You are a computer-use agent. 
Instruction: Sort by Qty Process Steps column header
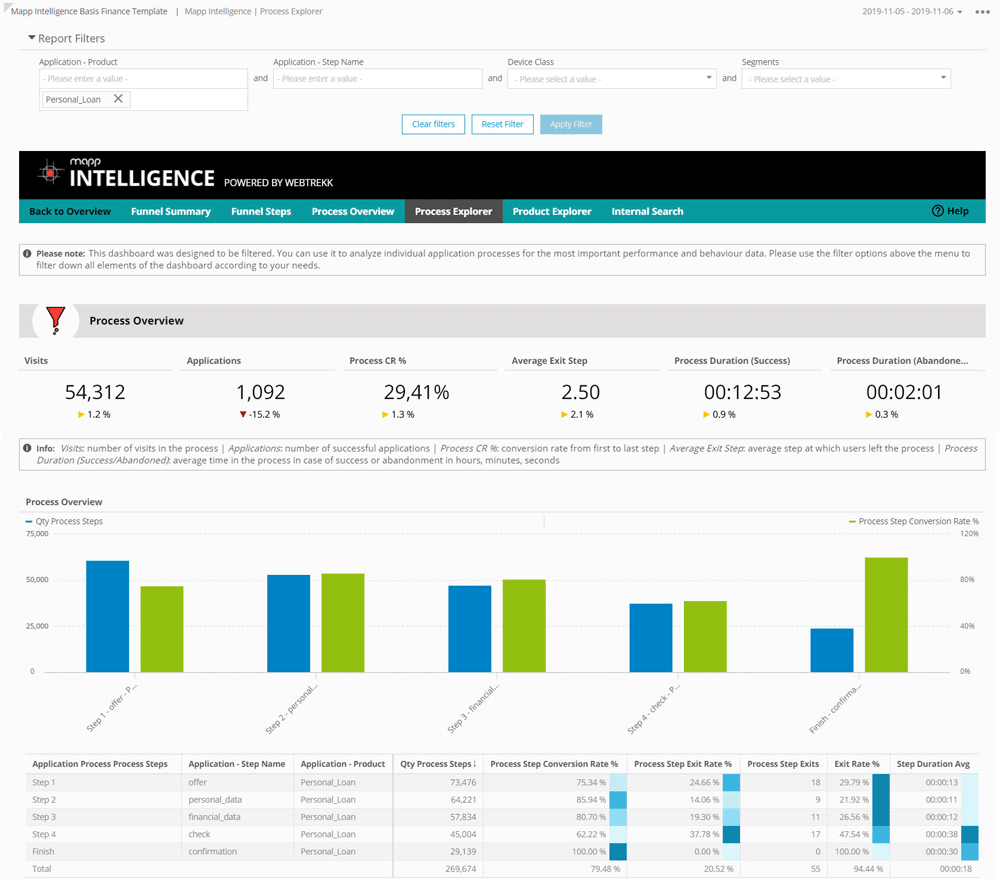click(x=437, y=764)
